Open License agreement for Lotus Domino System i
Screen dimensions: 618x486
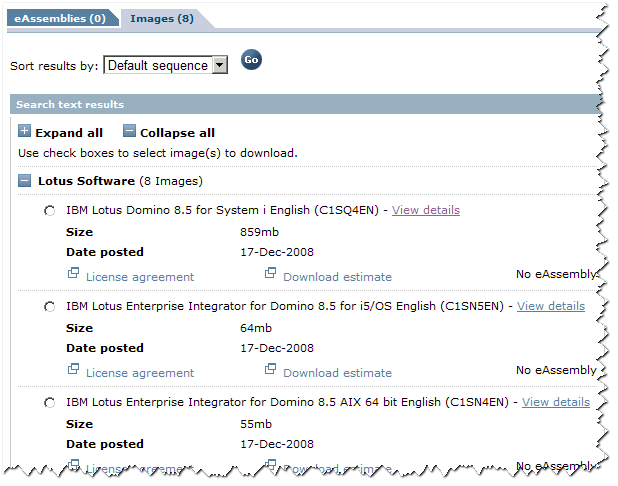coord(140,277)
